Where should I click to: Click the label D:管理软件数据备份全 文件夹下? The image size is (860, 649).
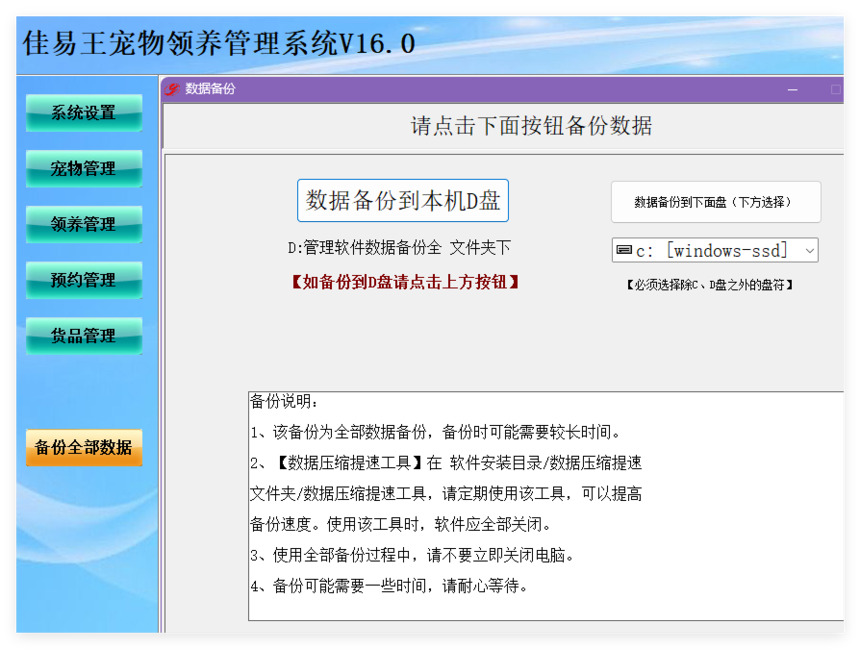pyautogui.click(x=399, y=248)
